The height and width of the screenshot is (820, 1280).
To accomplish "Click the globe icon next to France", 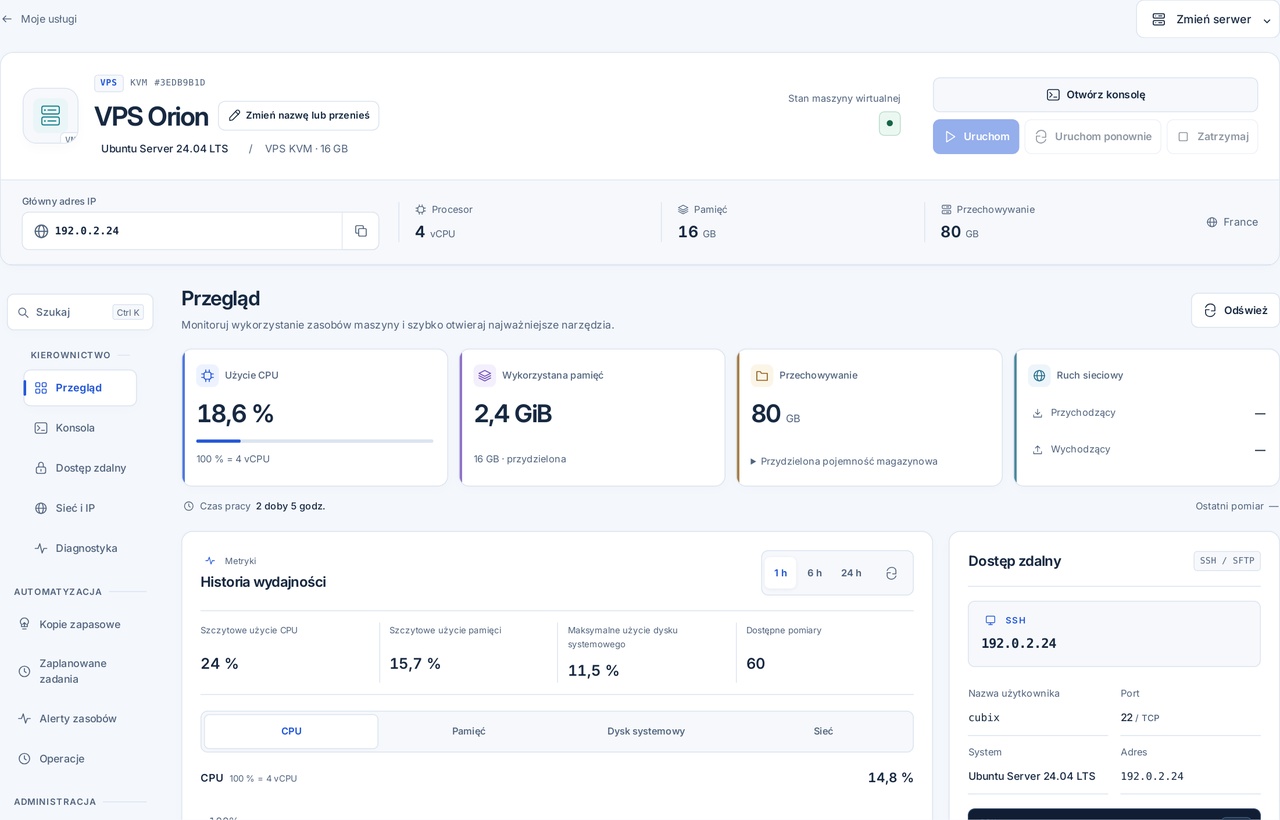I will [1212, 222].
